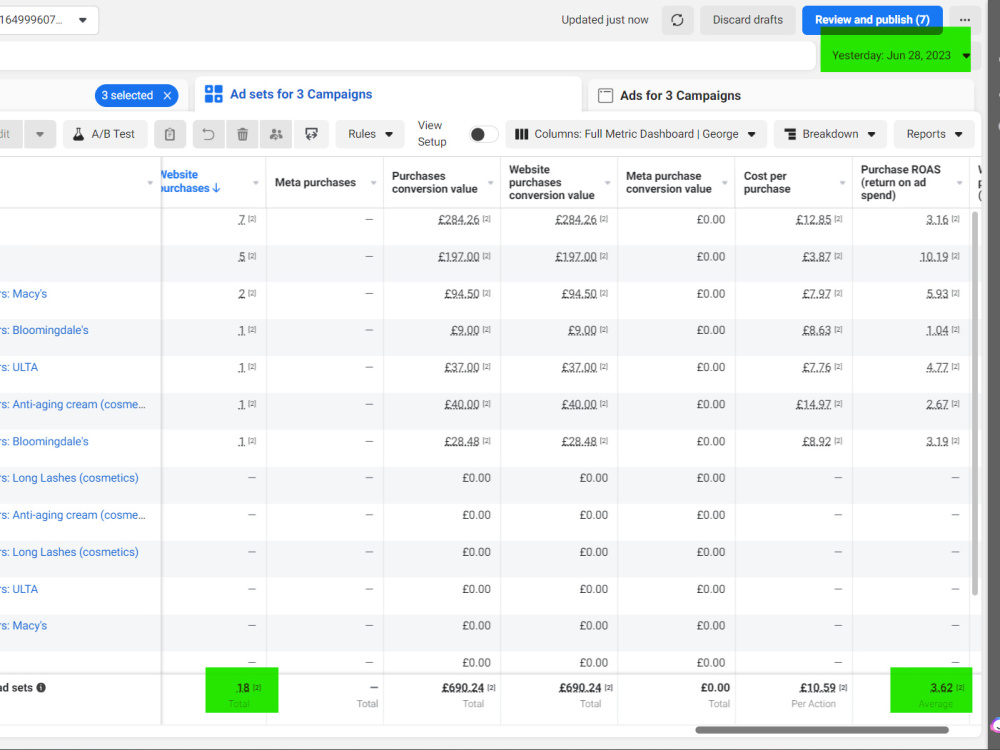Click the audience people icon
The image size is (1000, 750).
[276, 134]
